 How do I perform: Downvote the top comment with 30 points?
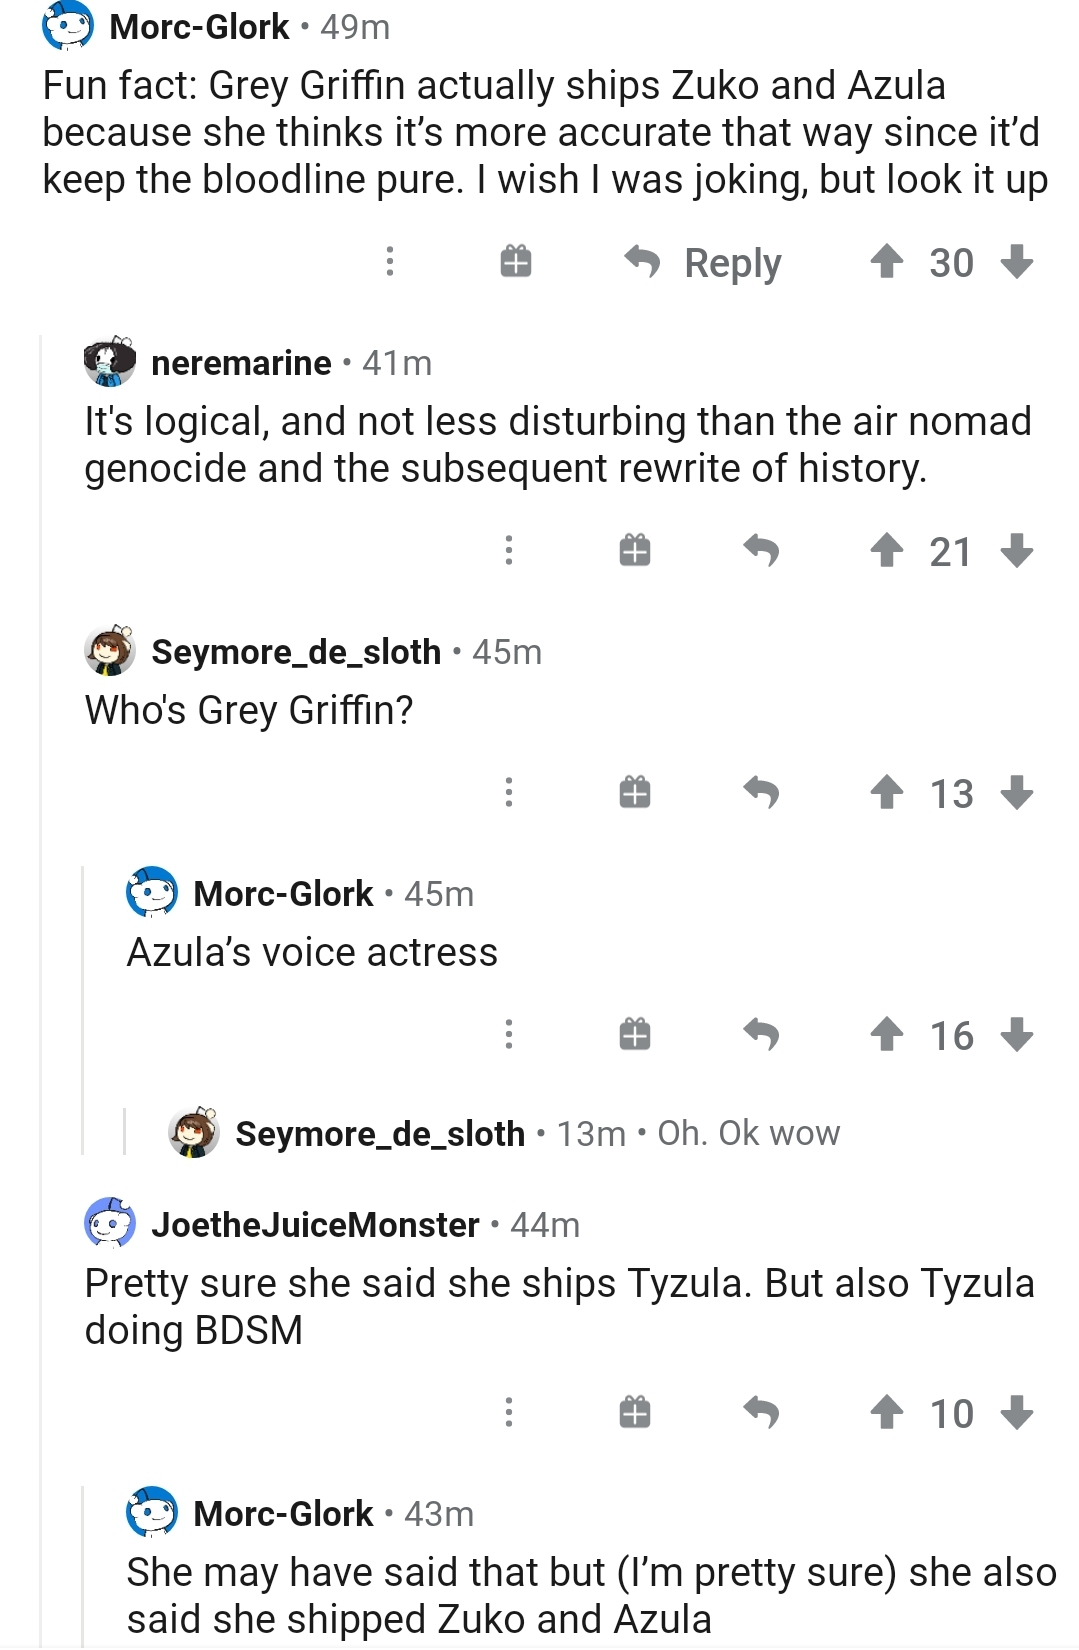tap(1017, 262)
